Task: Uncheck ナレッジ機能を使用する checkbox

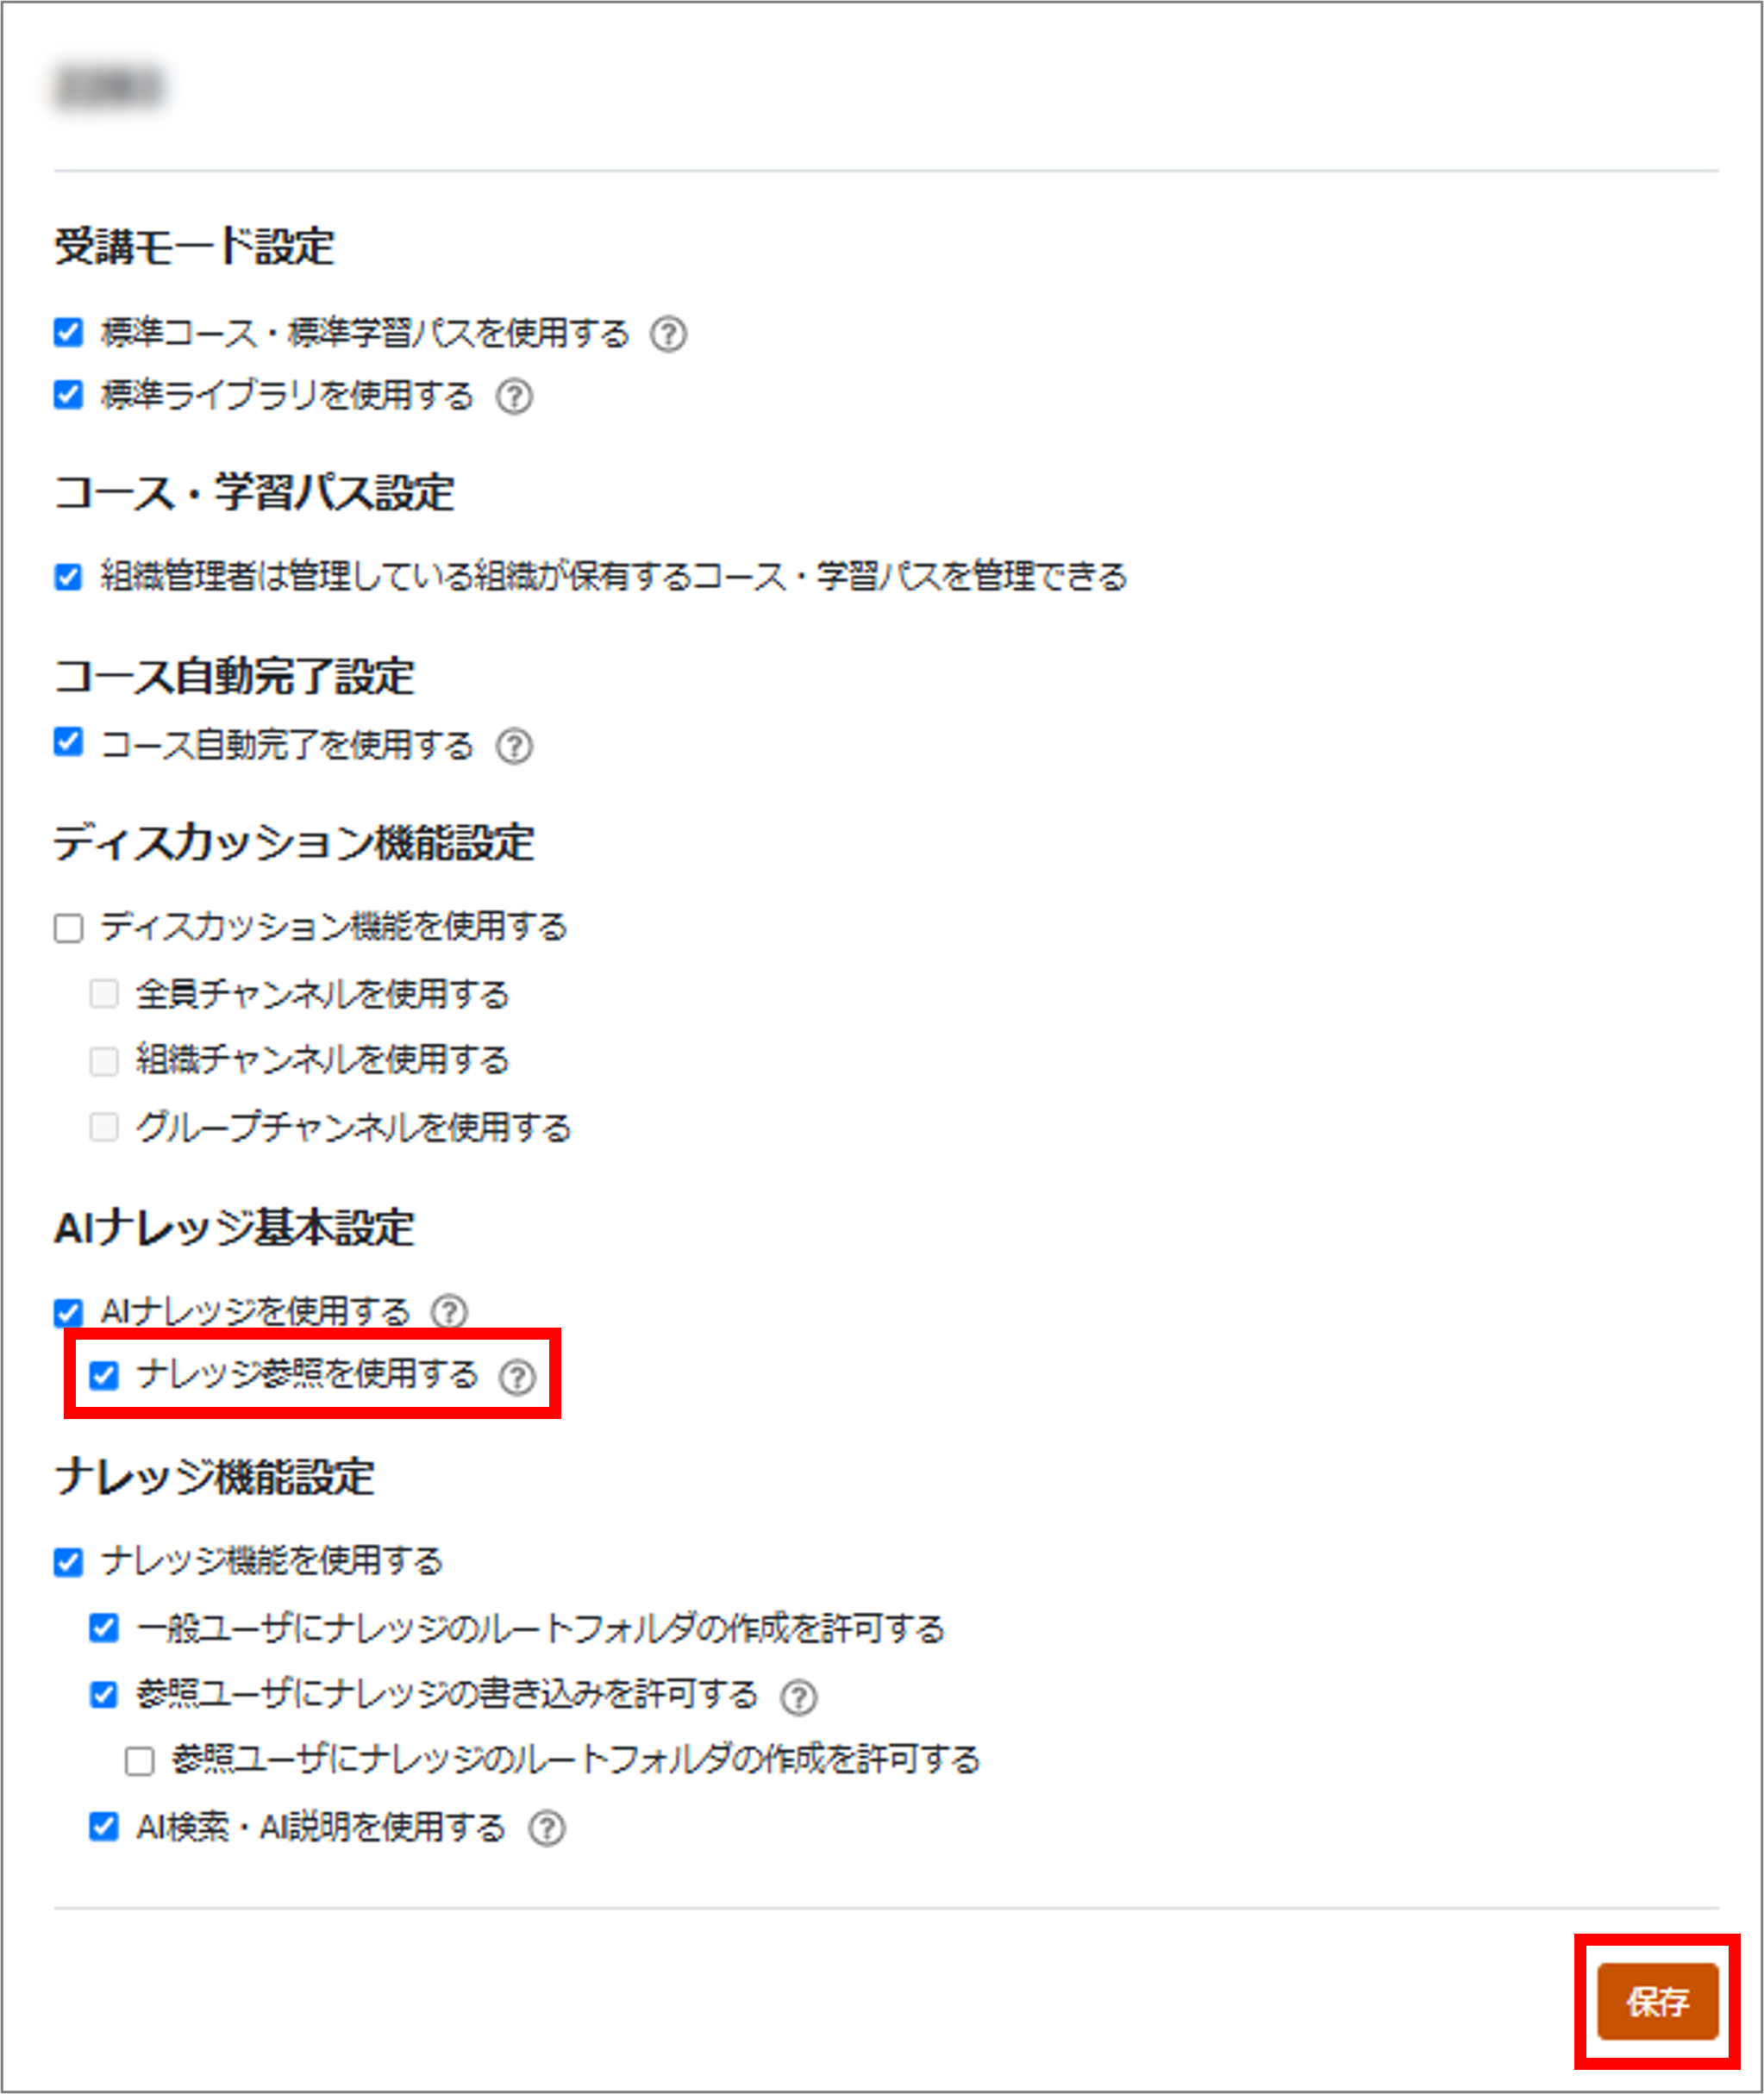Action: point(68,1562)
